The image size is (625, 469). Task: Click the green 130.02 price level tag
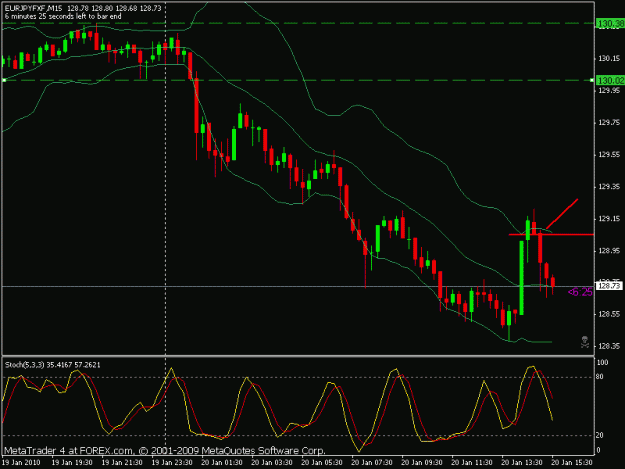[610, 80]
